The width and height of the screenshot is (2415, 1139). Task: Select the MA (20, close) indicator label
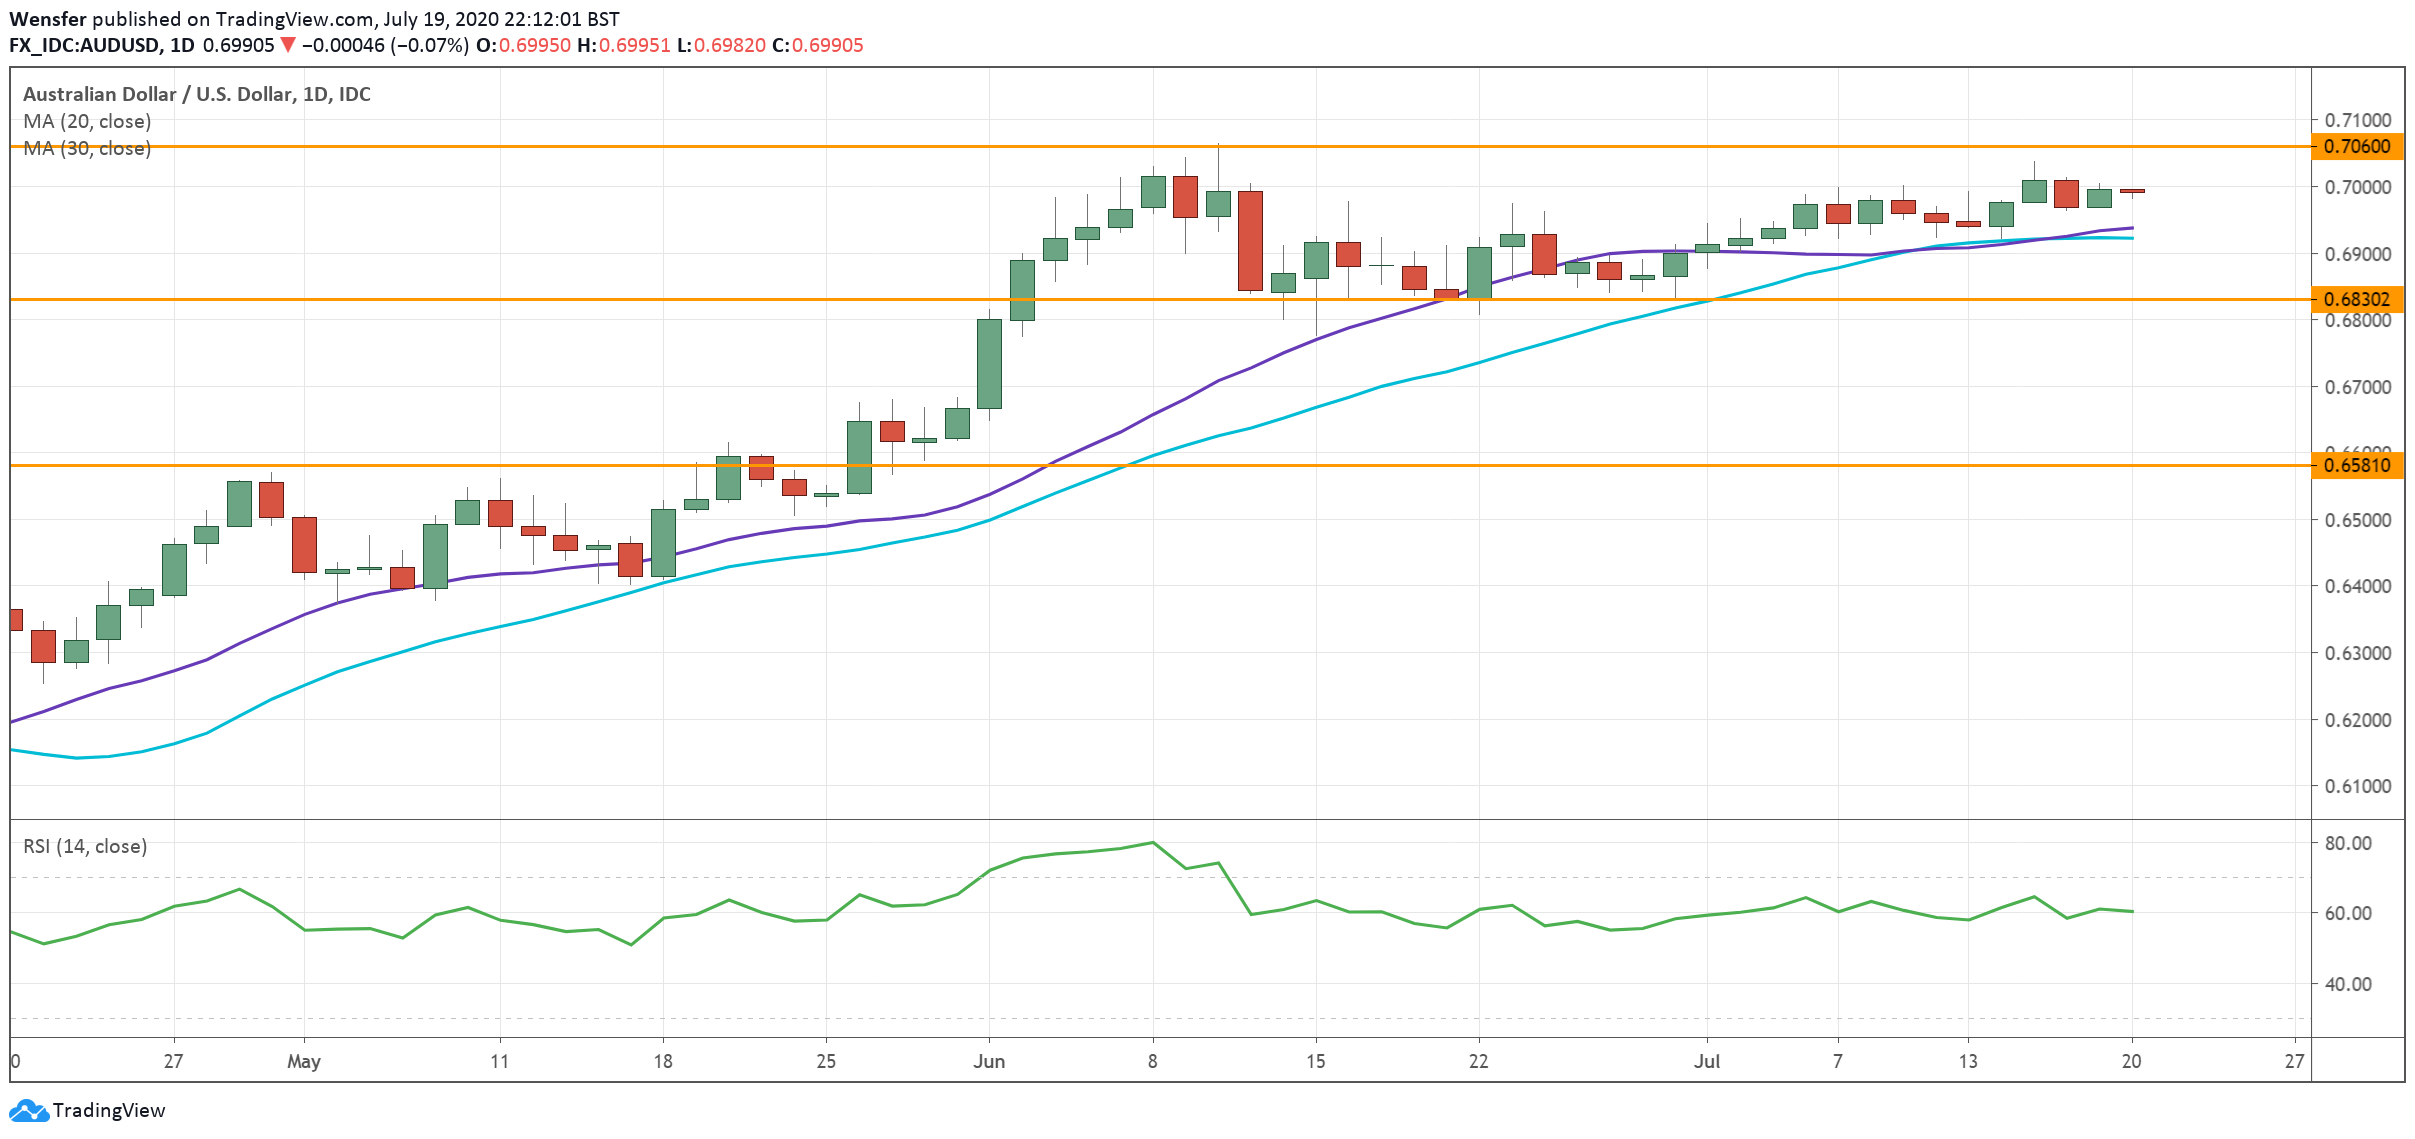click(x=86, y=121)
